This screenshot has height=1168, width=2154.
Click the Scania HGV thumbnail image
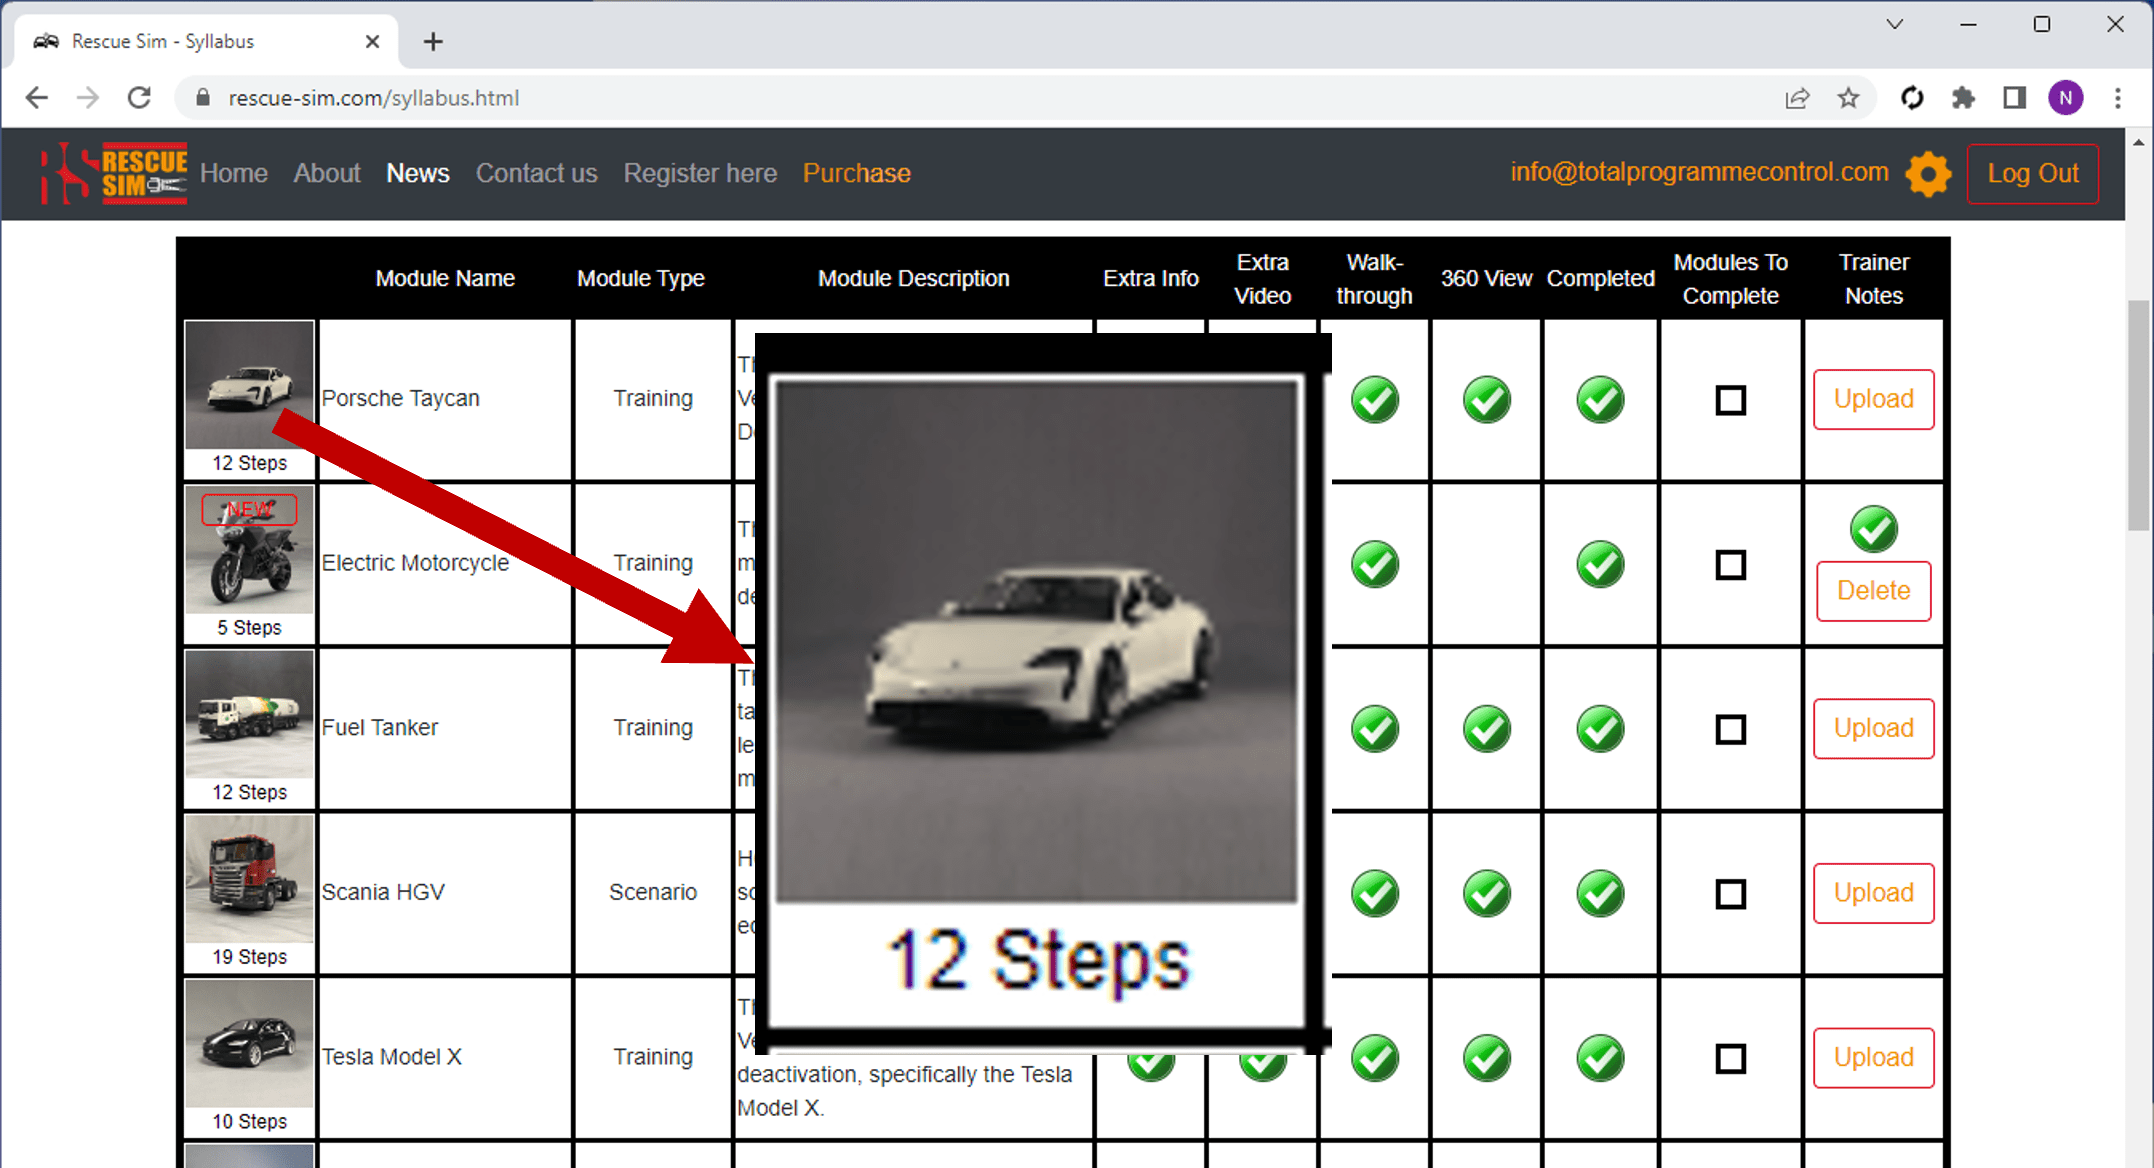point(249,879)
